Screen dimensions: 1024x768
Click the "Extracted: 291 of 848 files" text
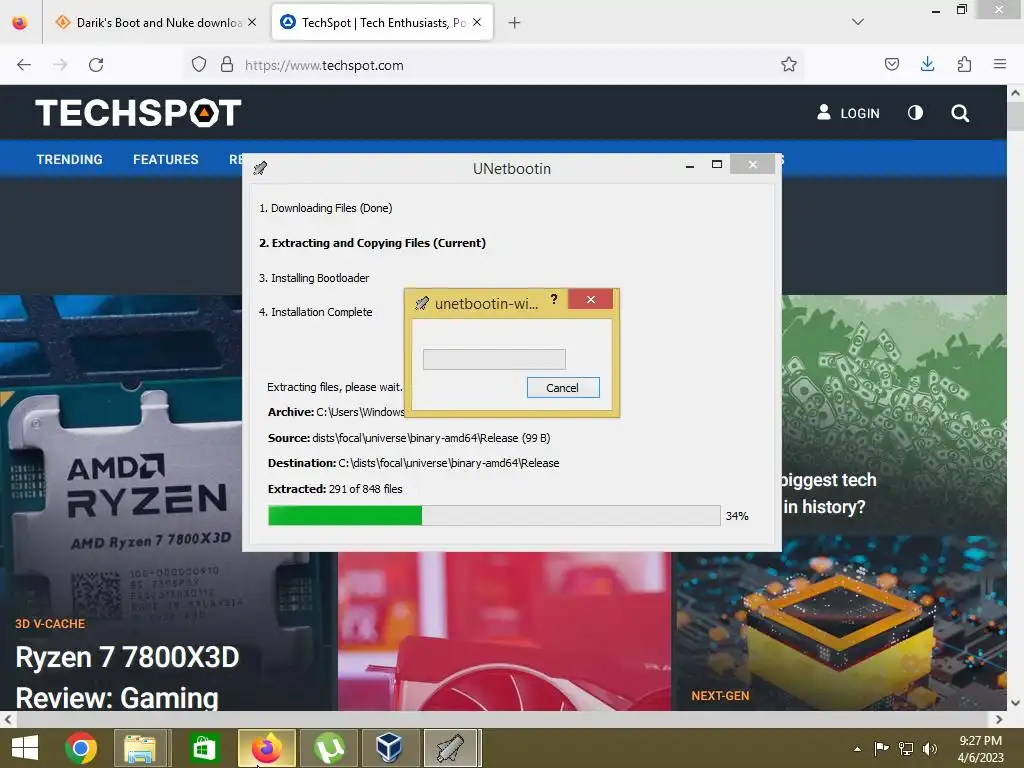(x=335, y=488)
